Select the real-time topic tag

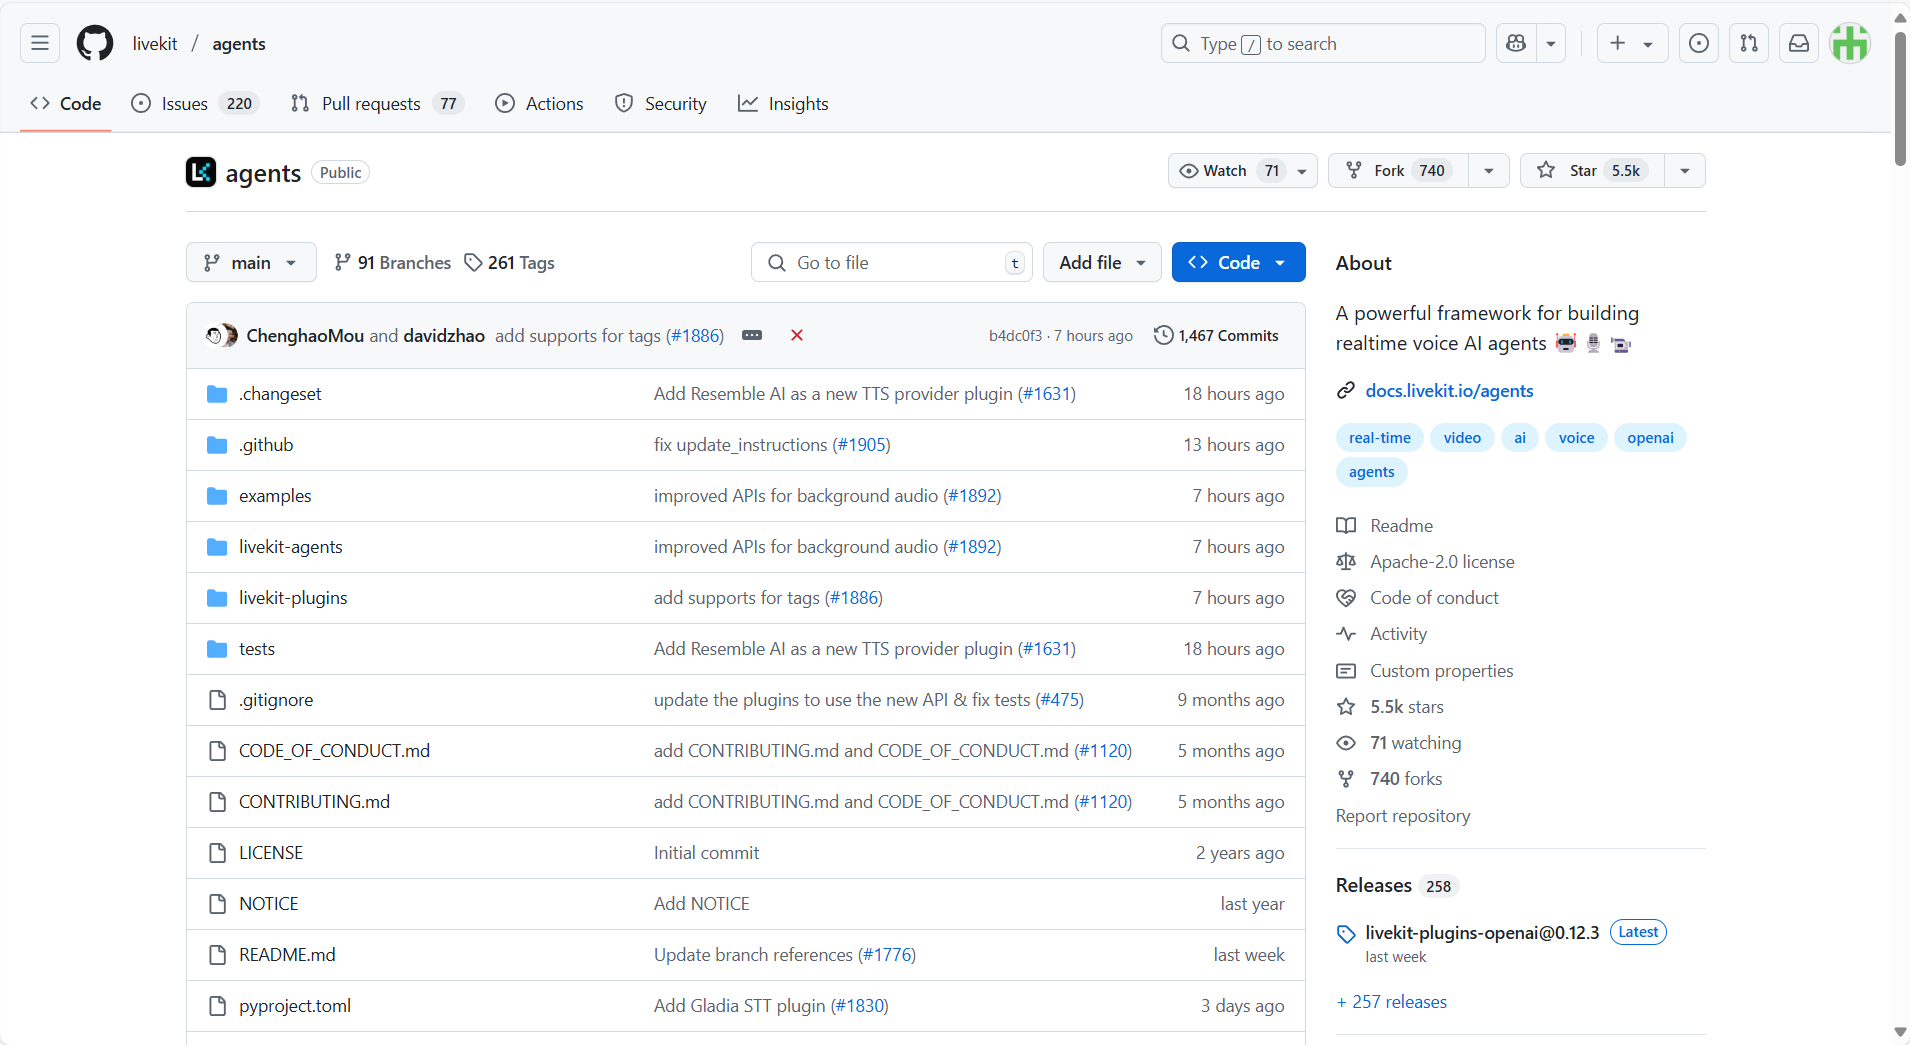tap(1380, 438)
